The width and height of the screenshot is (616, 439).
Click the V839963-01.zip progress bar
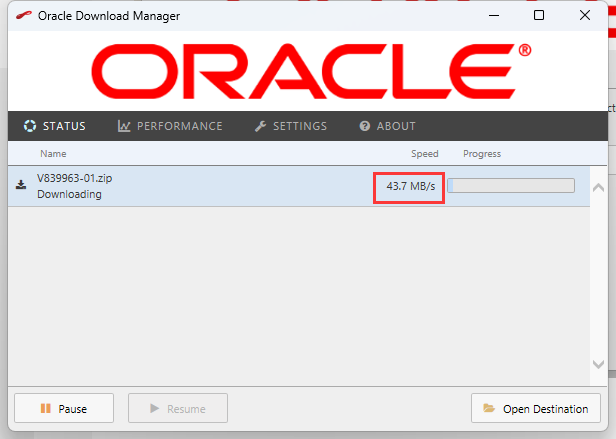pos(511,186)
